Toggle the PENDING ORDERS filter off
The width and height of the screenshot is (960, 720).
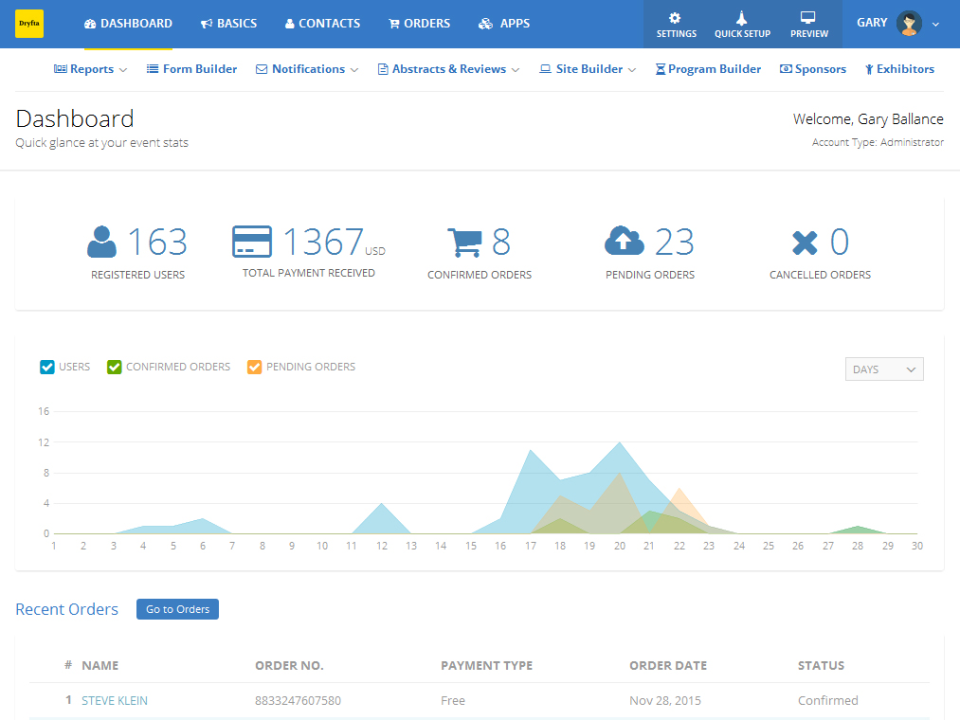[254, 367]
